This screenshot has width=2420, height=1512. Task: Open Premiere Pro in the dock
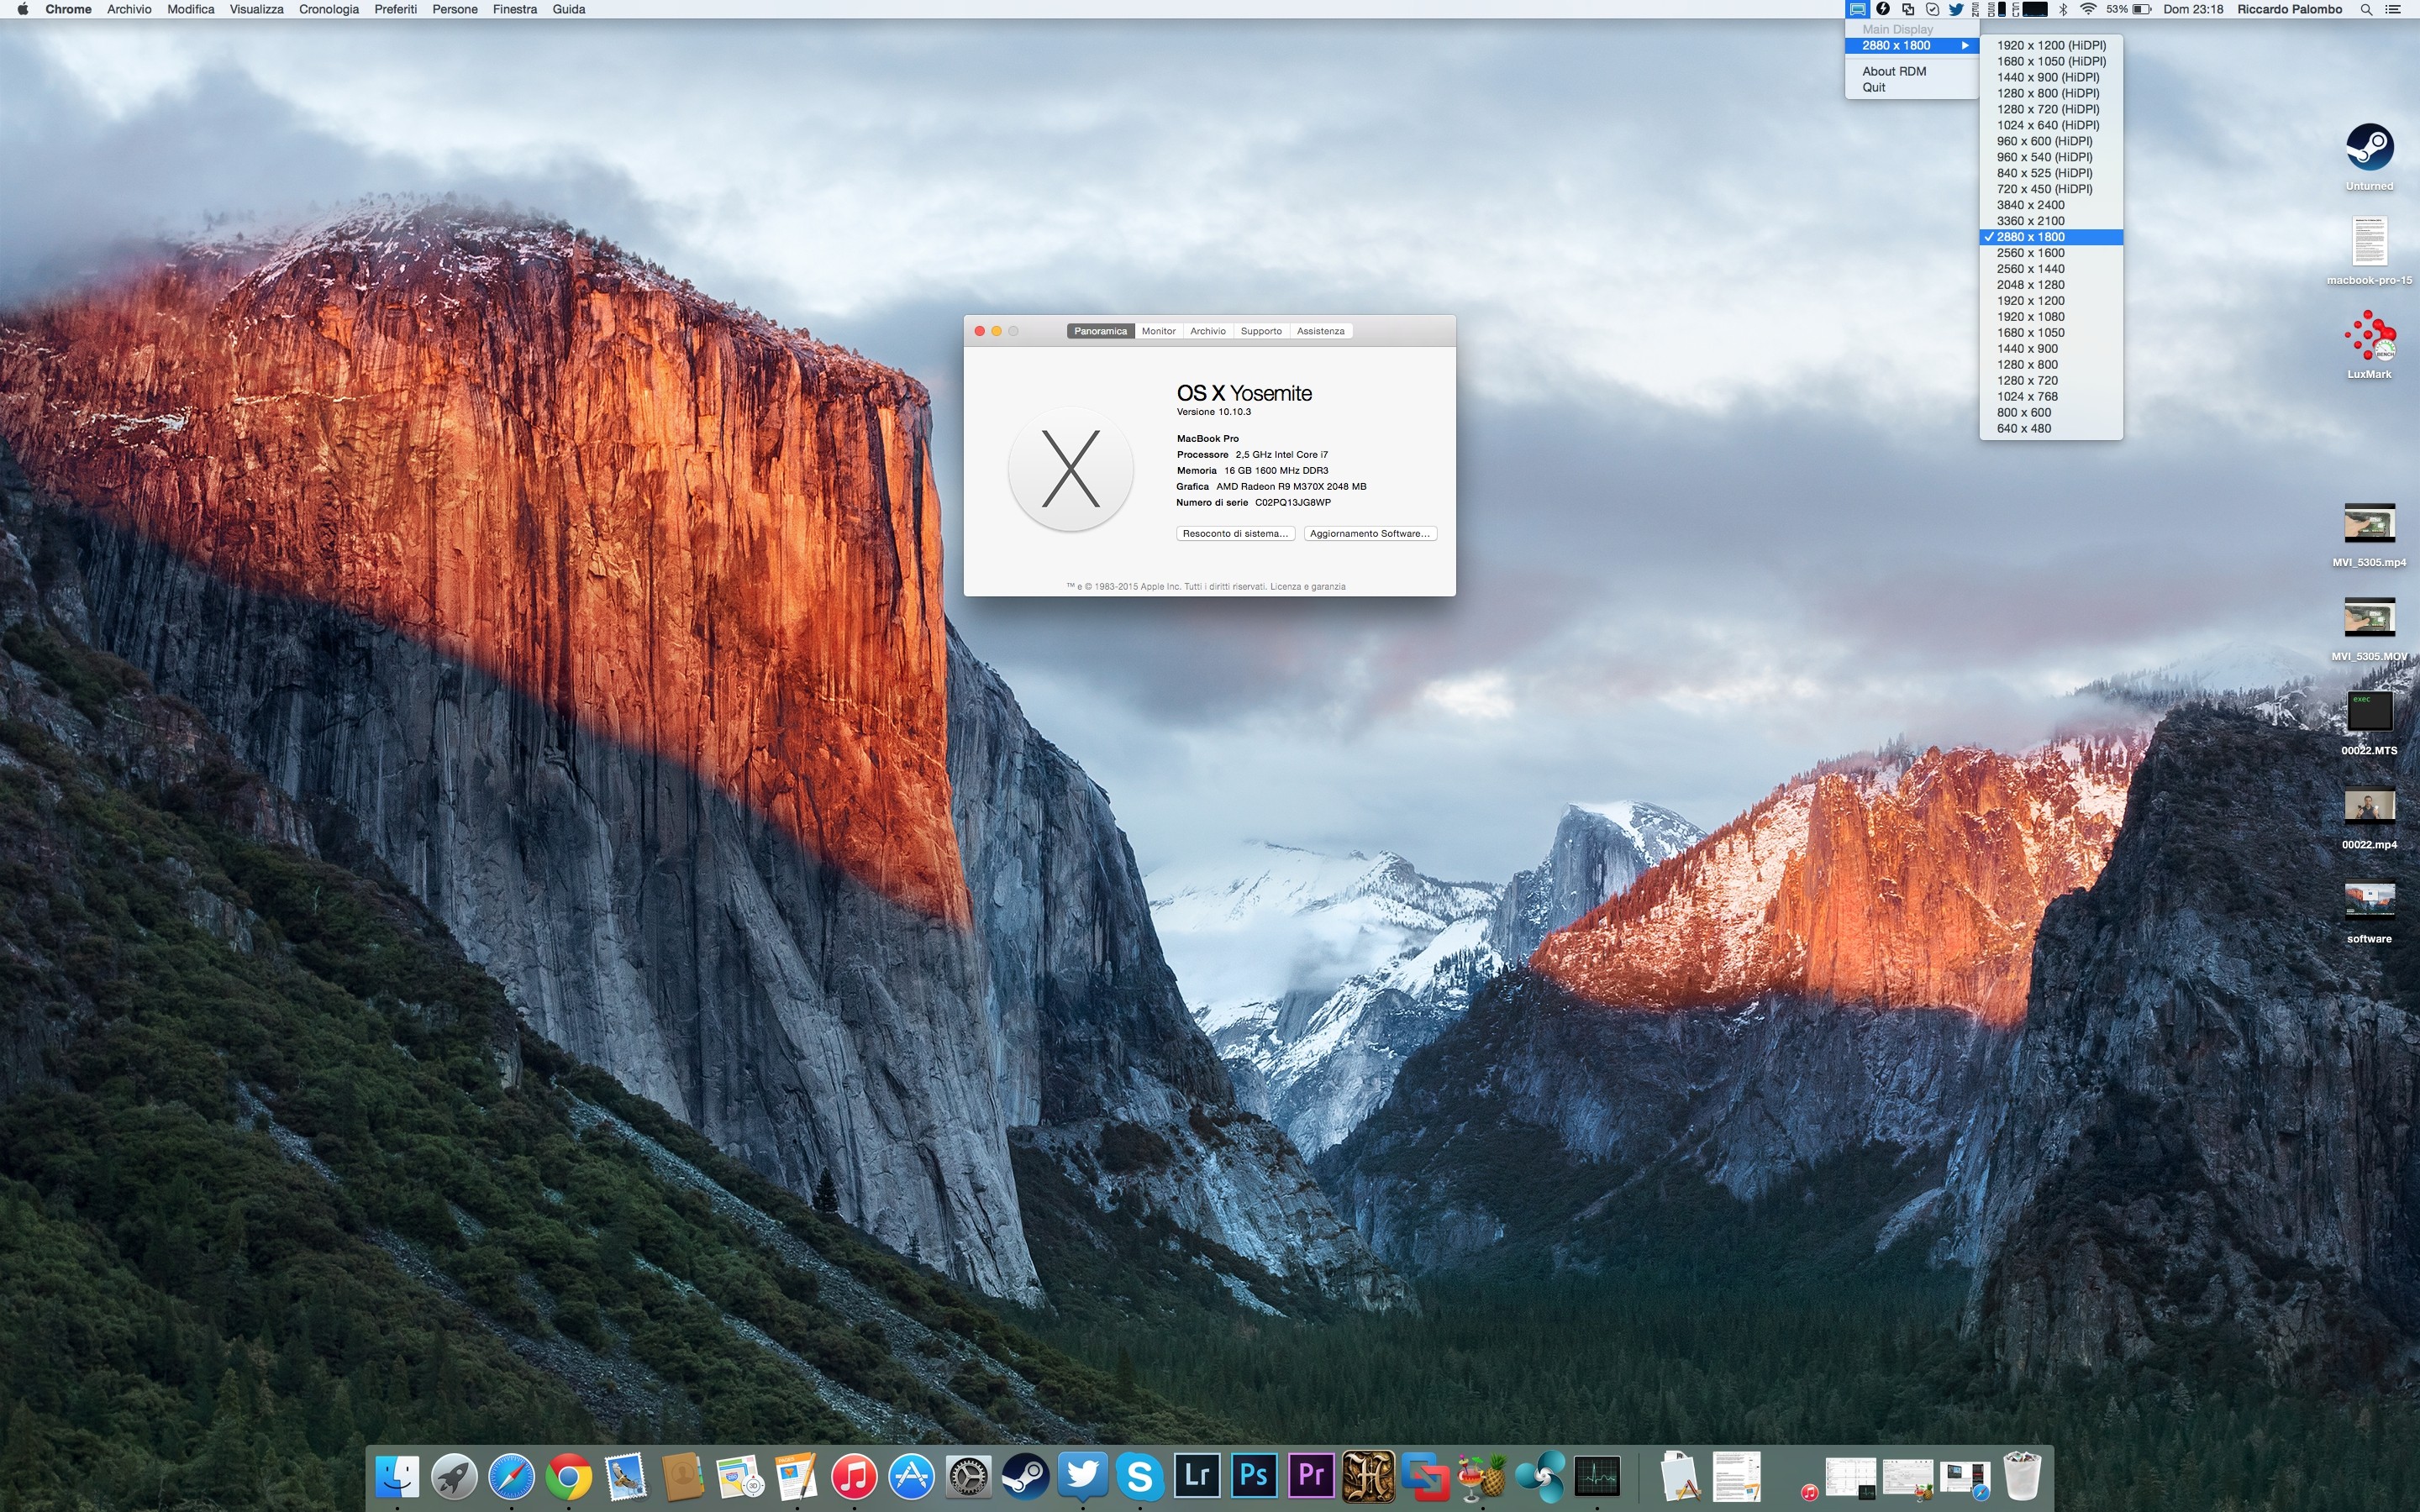pyautogui.click(x=1311, y=1476)
